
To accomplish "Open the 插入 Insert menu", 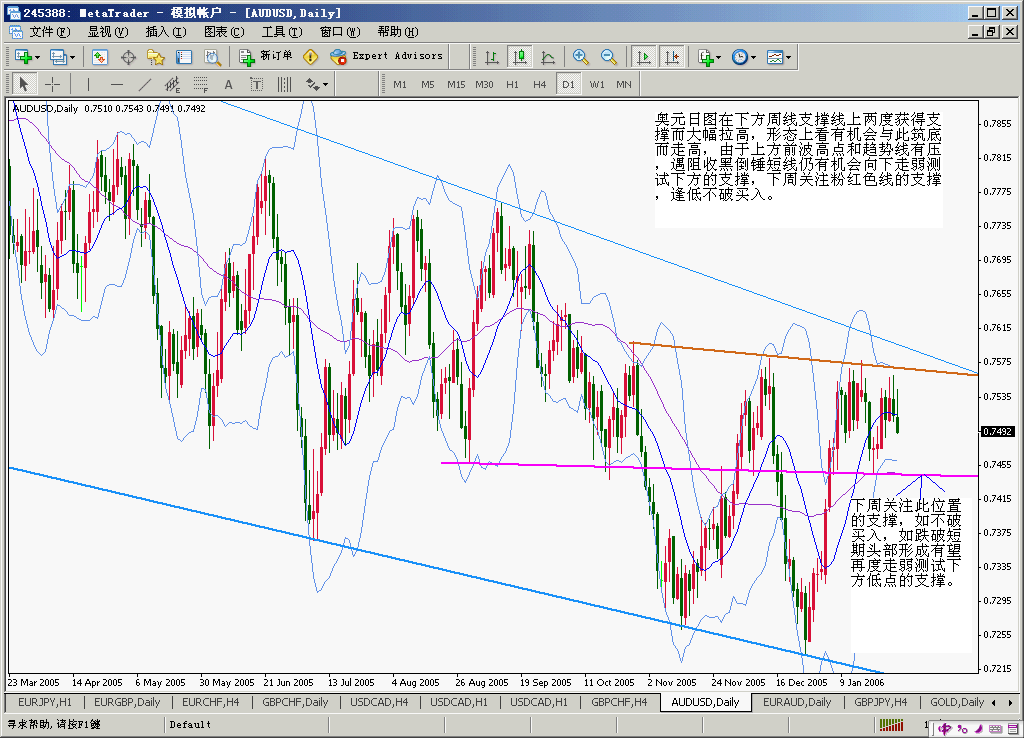I will (166, 32).
